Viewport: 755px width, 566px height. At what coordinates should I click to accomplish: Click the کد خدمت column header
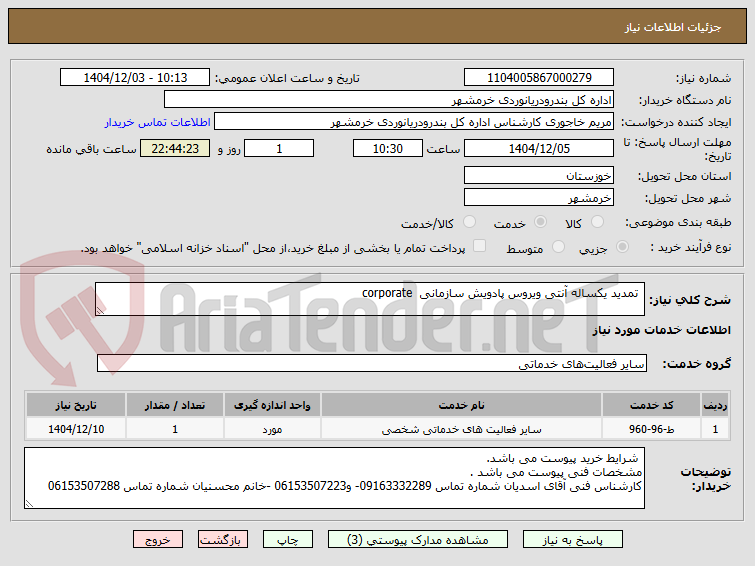click(651, 405)
